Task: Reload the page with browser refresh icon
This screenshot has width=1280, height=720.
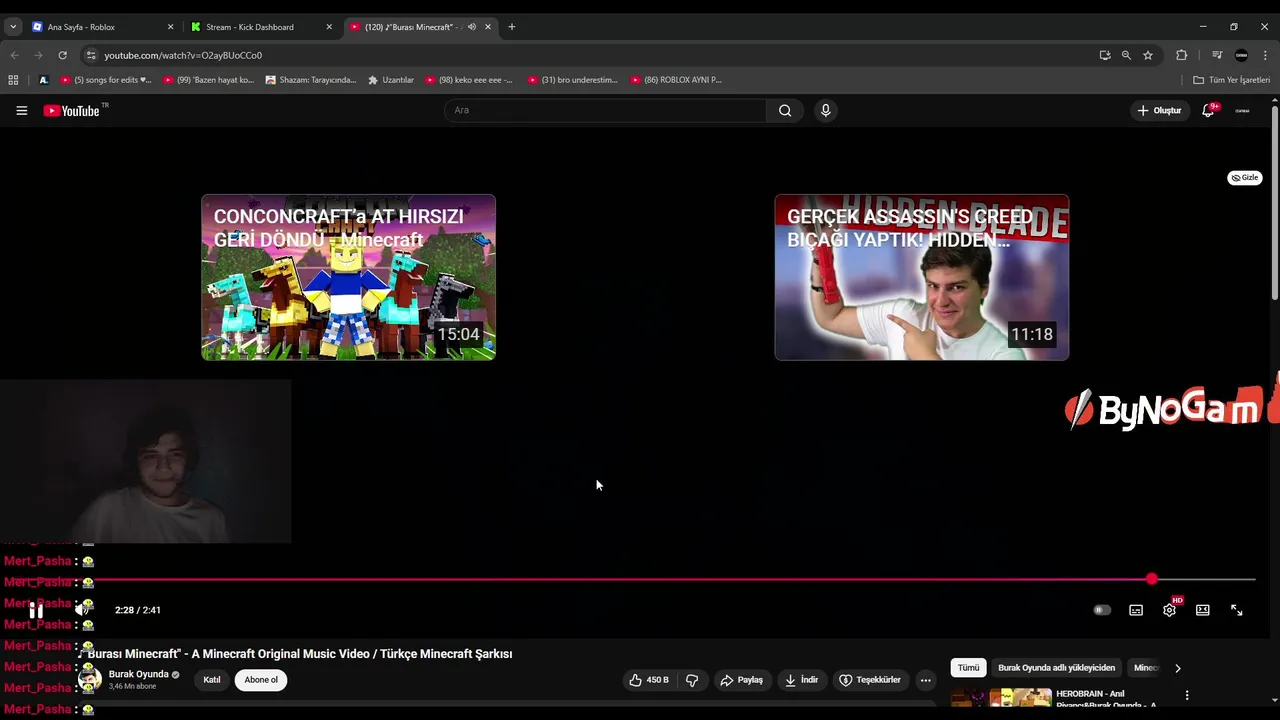Action: pyautogui.click(x=62, y=55)
